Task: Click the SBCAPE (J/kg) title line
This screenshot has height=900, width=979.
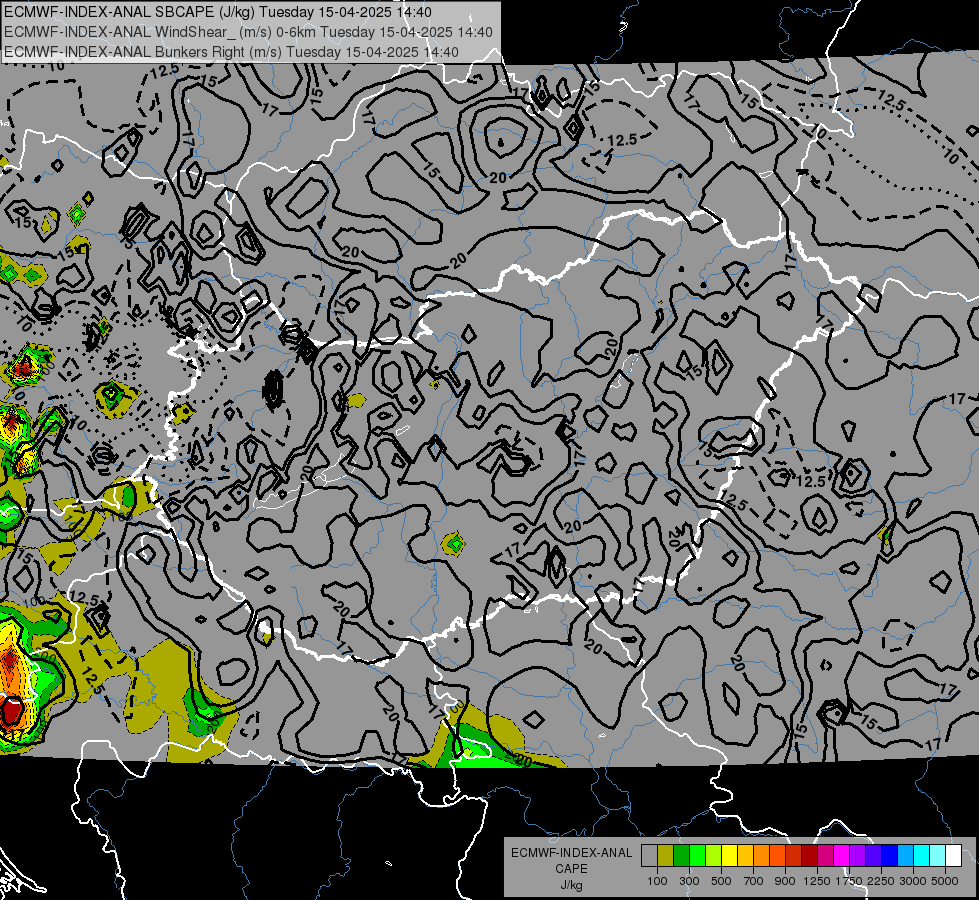Action: tap(217, 12)
